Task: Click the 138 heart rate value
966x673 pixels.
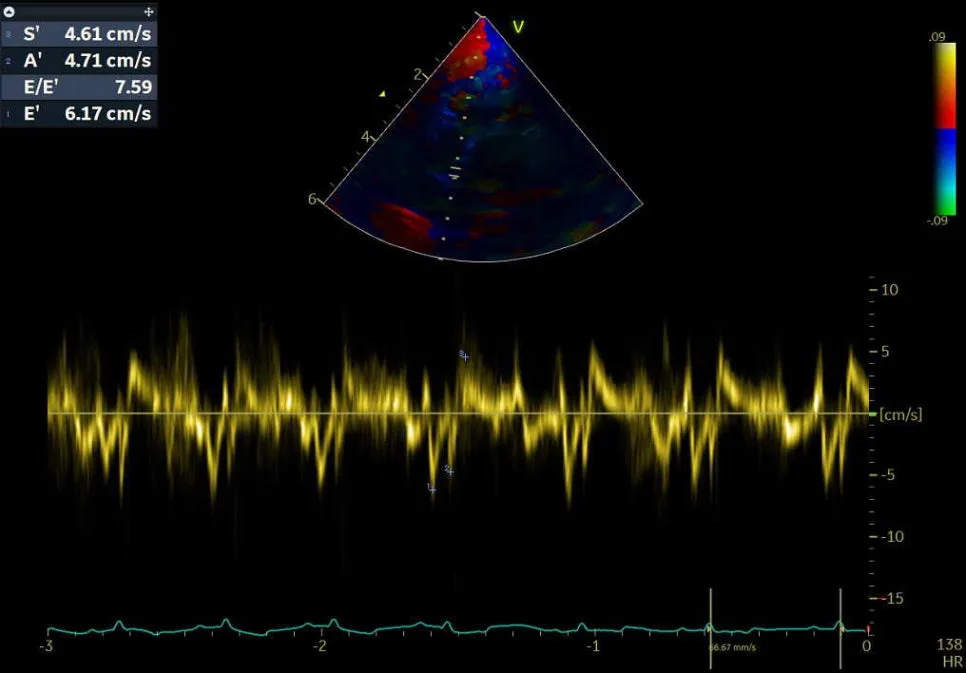Action: pyautogui.click(x=949, y=645)
